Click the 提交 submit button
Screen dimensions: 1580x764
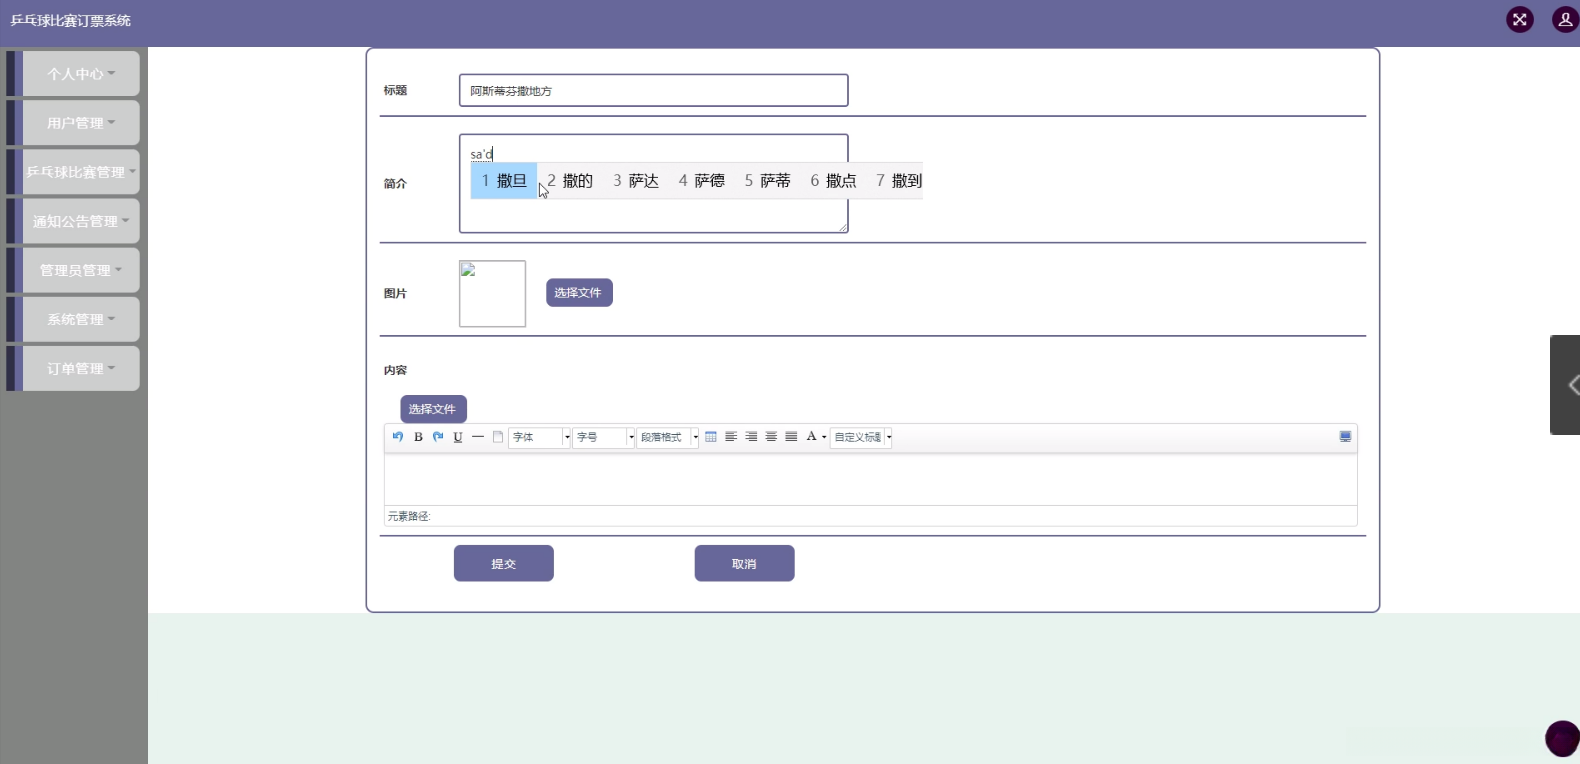(x=504, y=563)
